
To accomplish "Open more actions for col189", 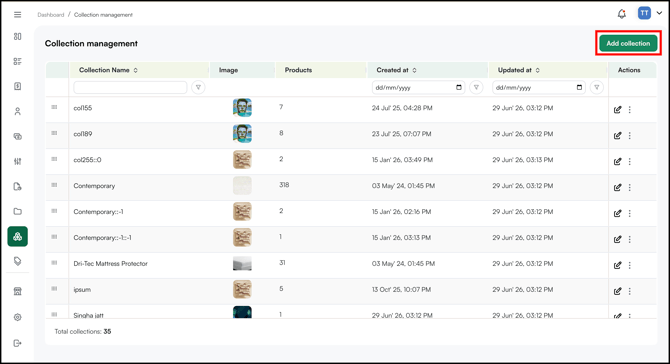I will [x=629, y=135].
